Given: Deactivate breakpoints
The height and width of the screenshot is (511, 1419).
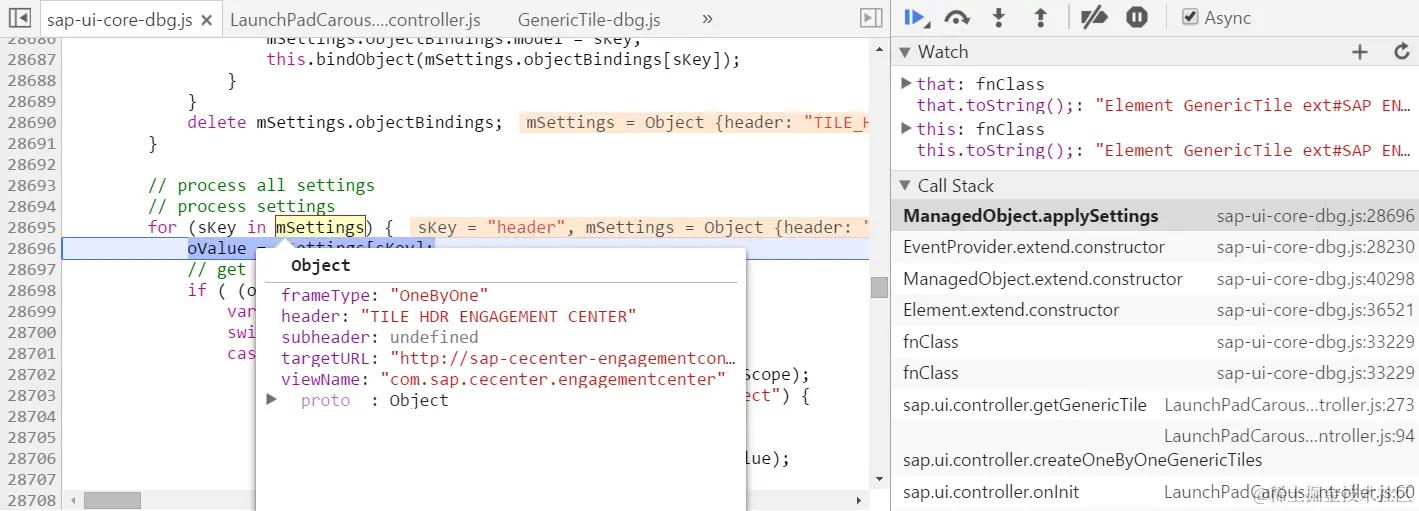Looking at the screenshot, I should 1094,17.
